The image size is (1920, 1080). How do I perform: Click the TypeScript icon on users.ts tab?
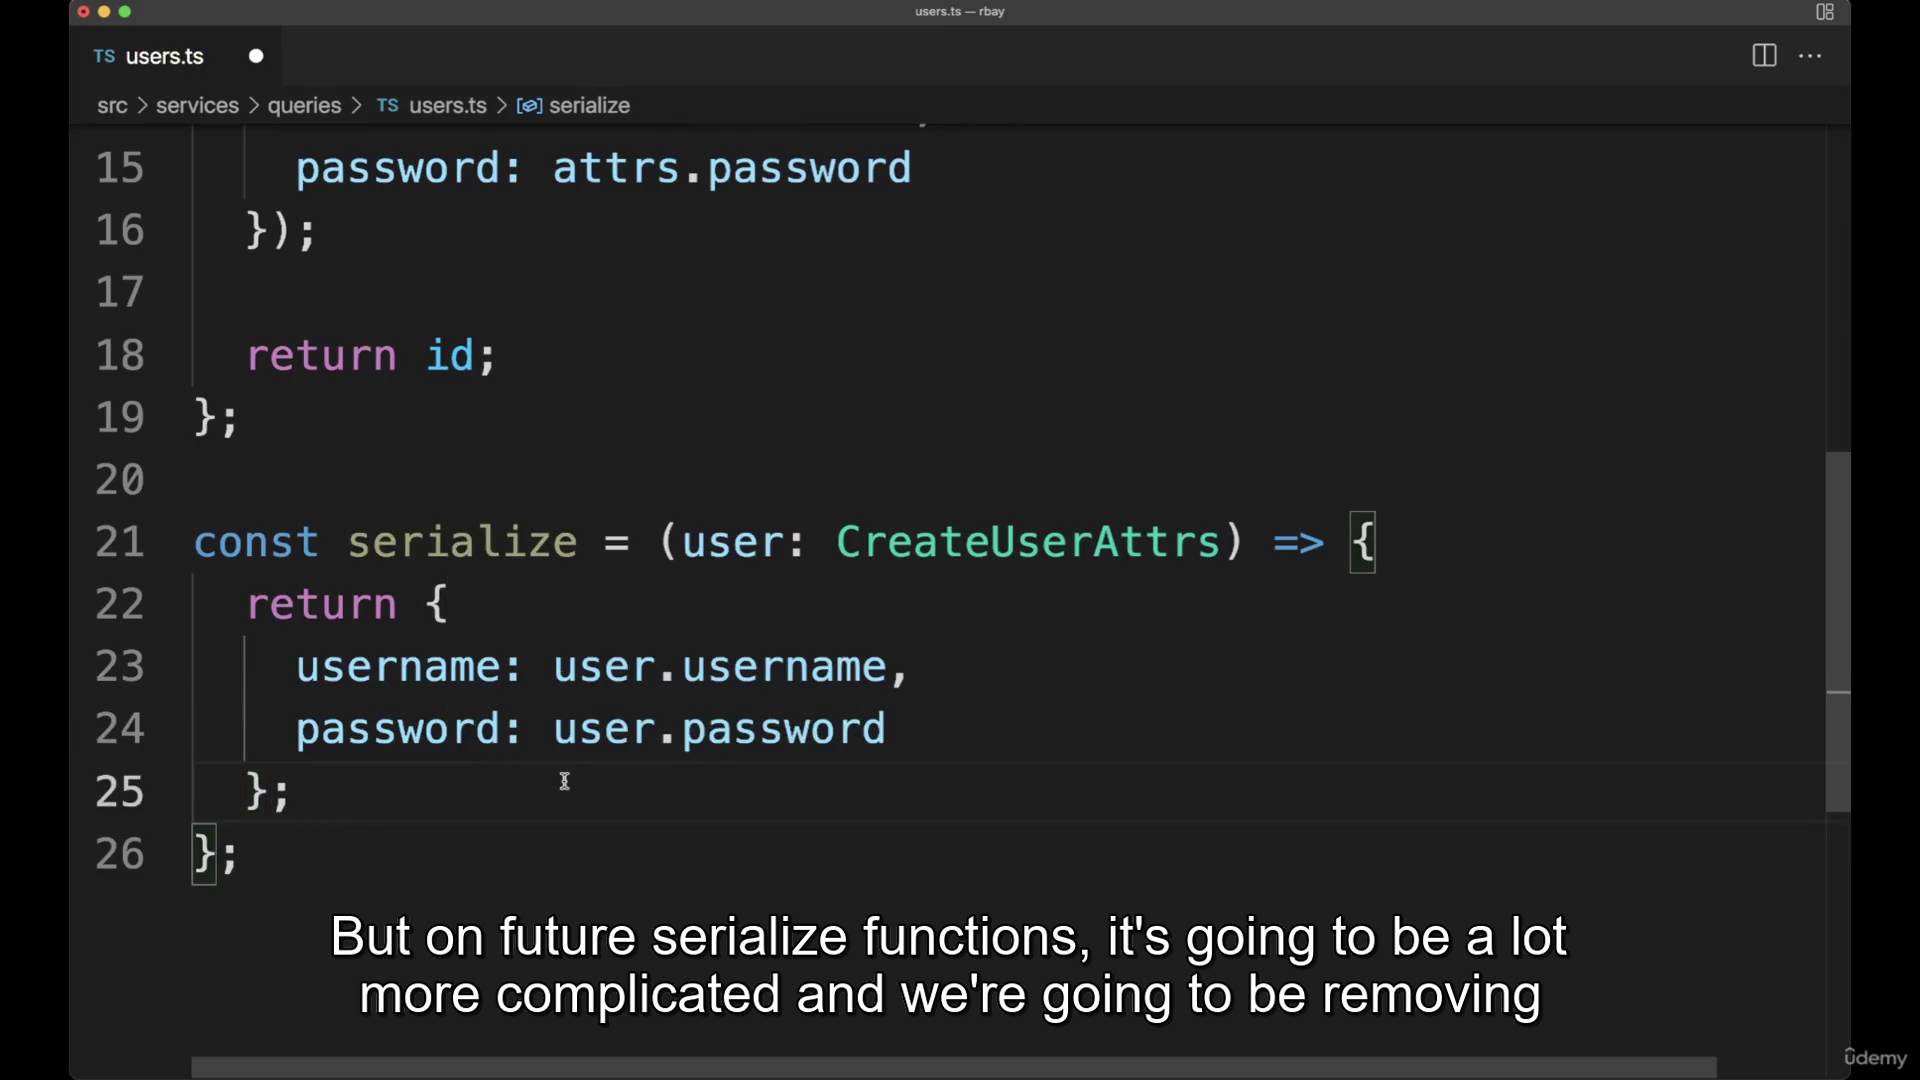pos(104,56)
